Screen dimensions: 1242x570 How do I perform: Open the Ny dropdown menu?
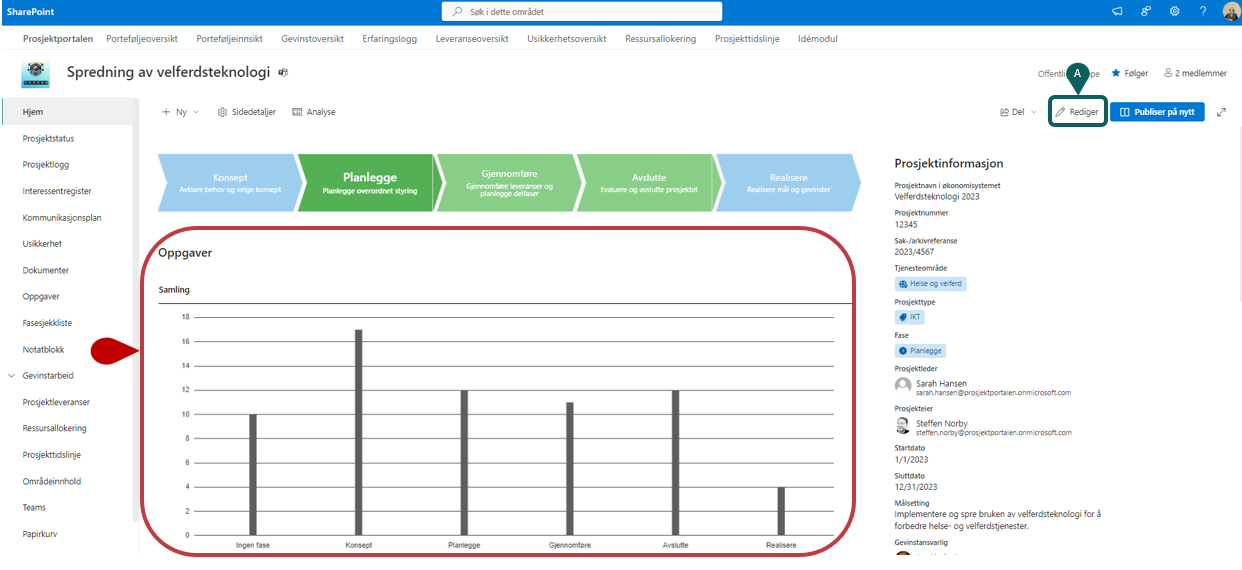coord(180,112)
